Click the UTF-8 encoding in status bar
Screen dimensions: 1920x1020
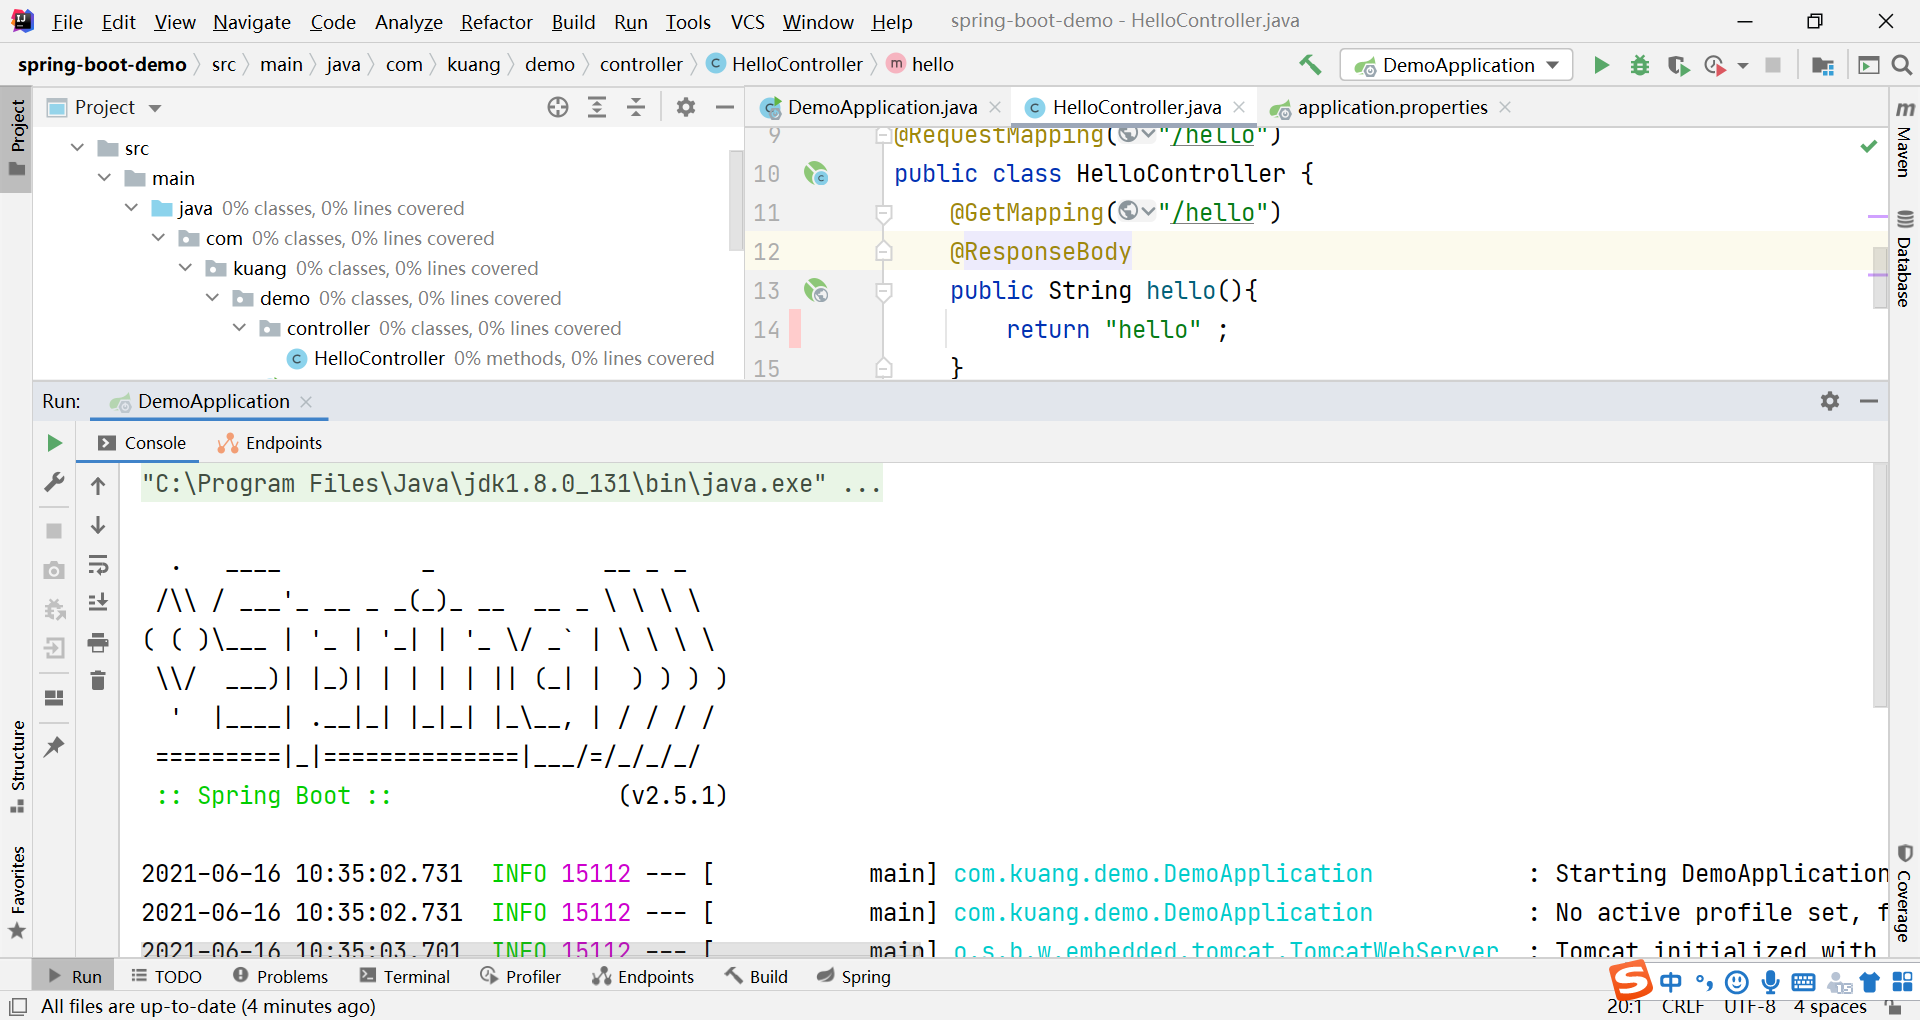[1750, 1007]
